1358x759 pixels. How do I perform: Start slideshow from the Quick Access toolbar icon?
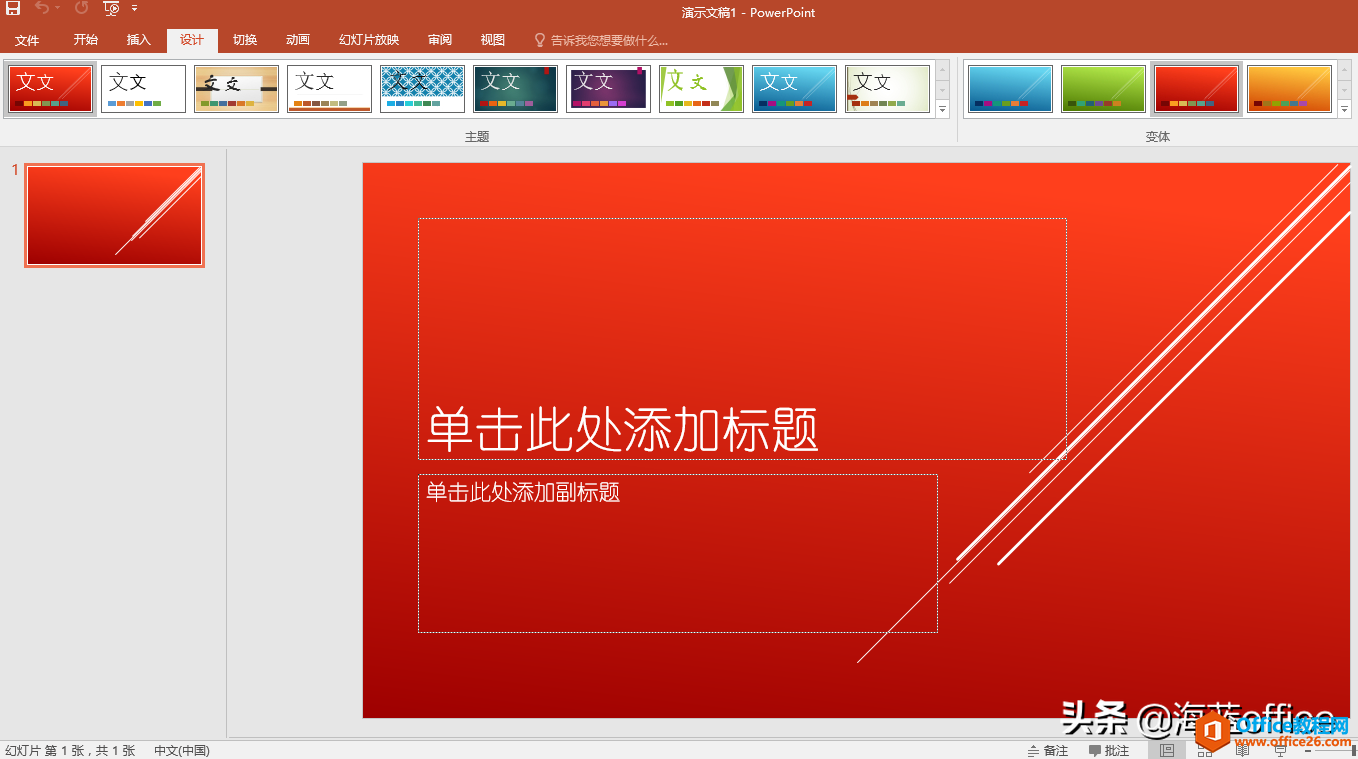110,8
